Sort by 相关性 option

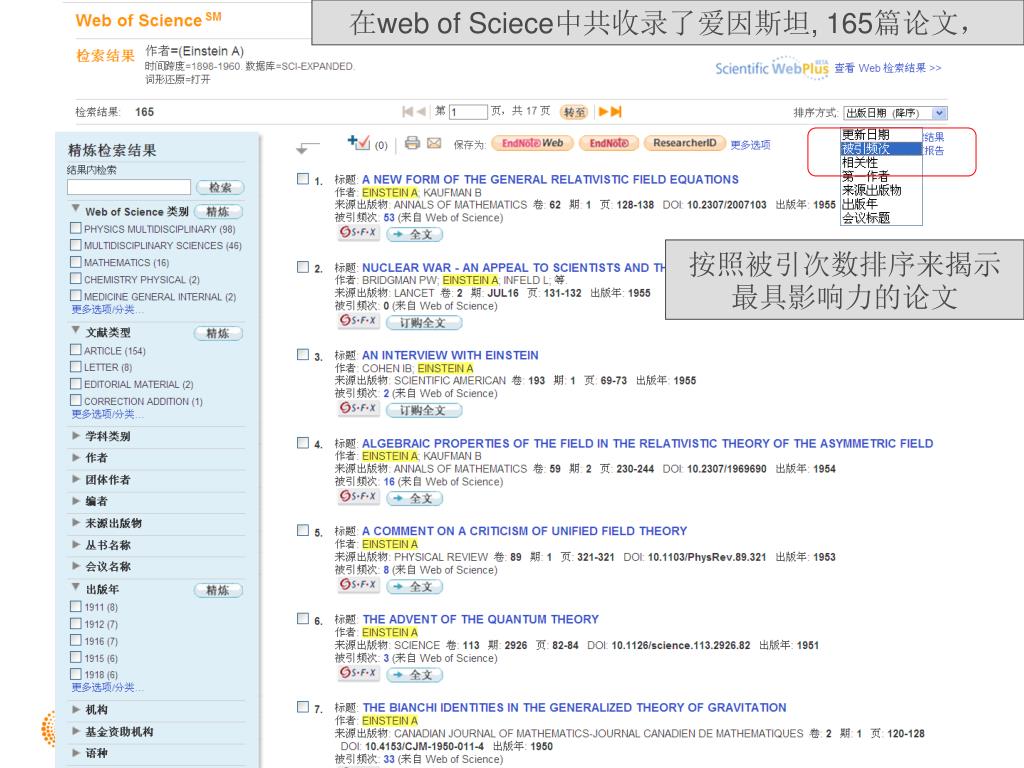[880, 163]
